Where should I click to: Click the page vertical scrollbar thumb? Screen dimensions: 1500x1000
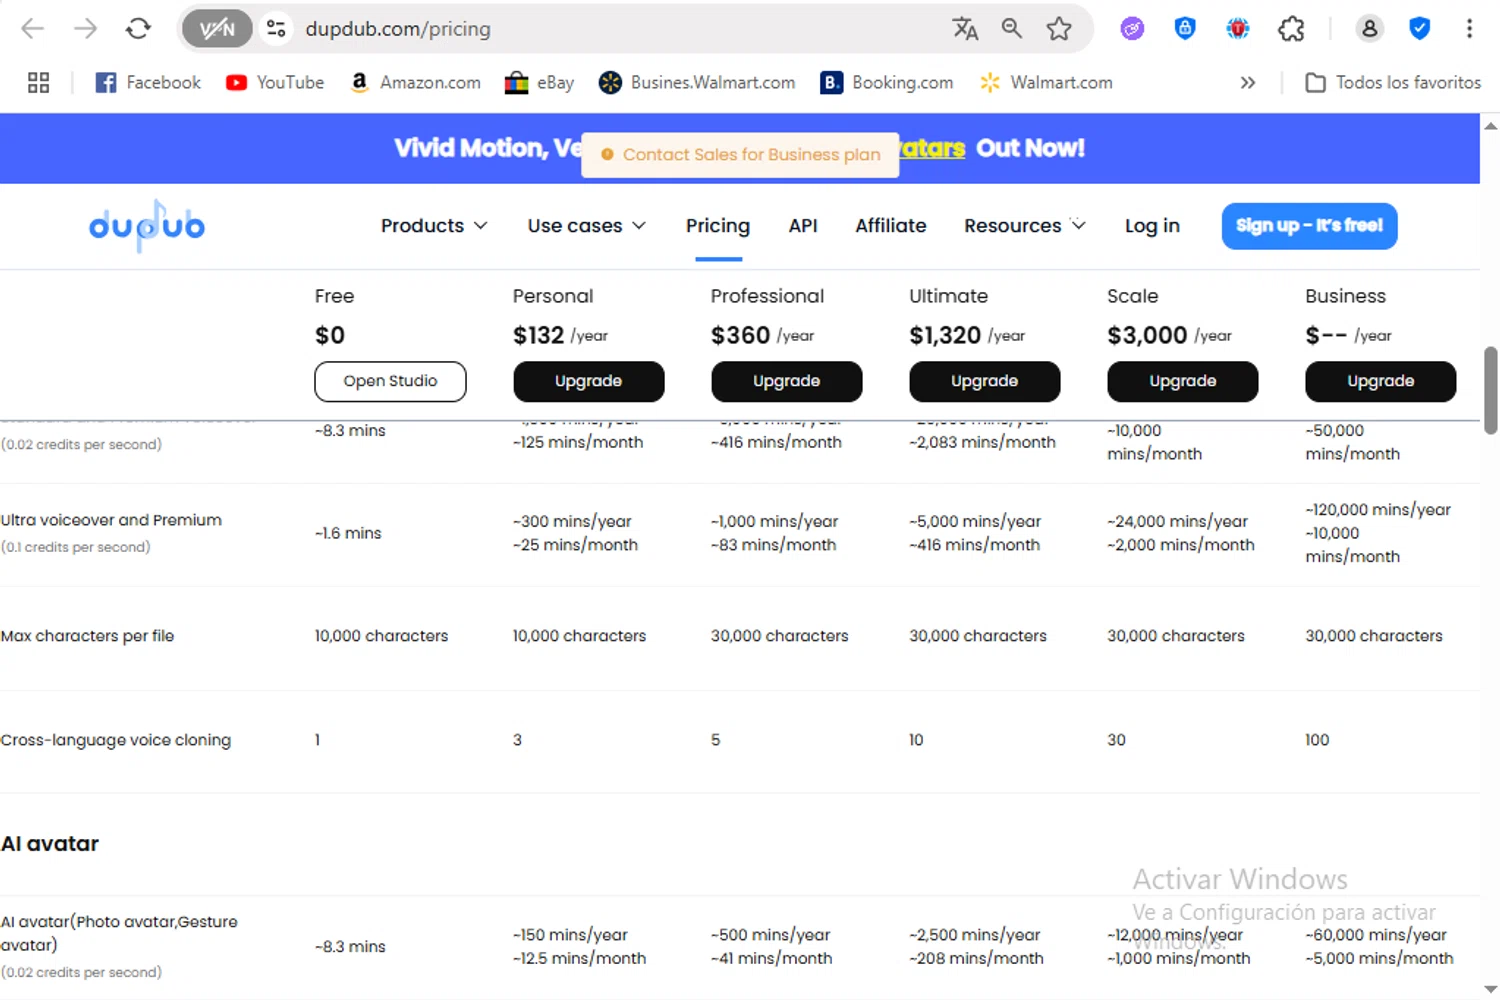(1490, 390)
